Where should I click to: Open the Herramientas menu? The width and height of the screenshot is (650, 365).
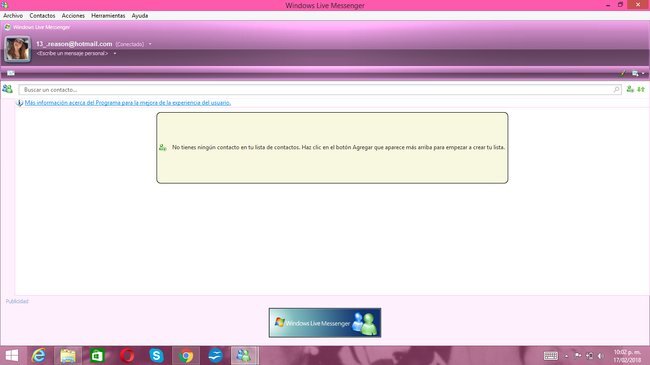tap(108, 15)
